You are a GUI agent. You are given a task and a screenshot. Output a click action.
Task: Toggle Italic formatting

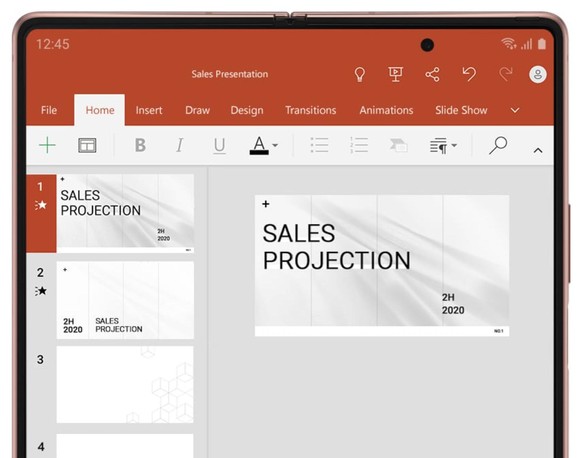pyautogui.click(x=180, y=145)
